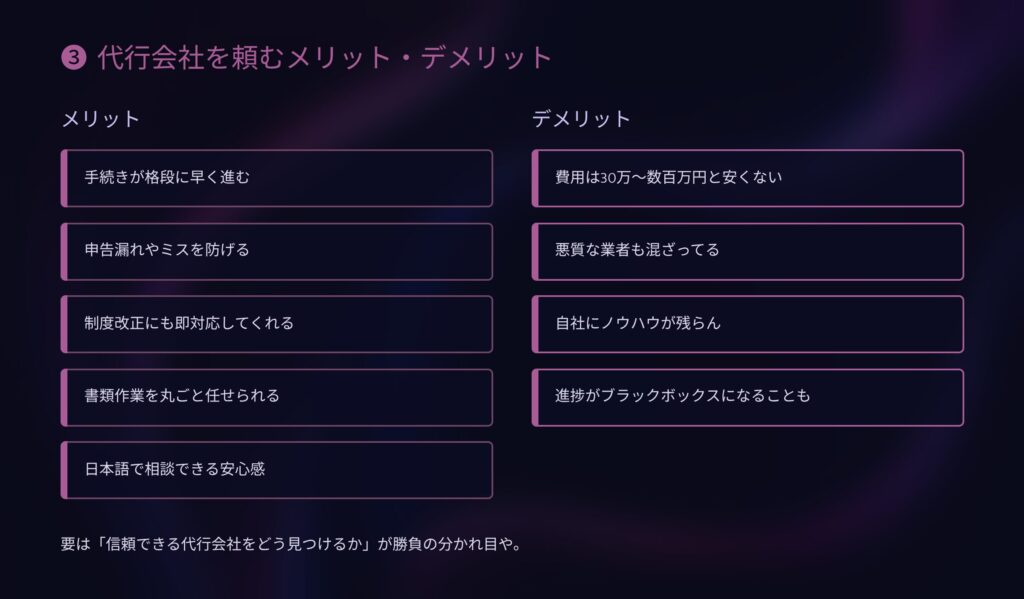
Task: Select the 手続きが格段に早く進む card
Action: click(x=277, y=178)
